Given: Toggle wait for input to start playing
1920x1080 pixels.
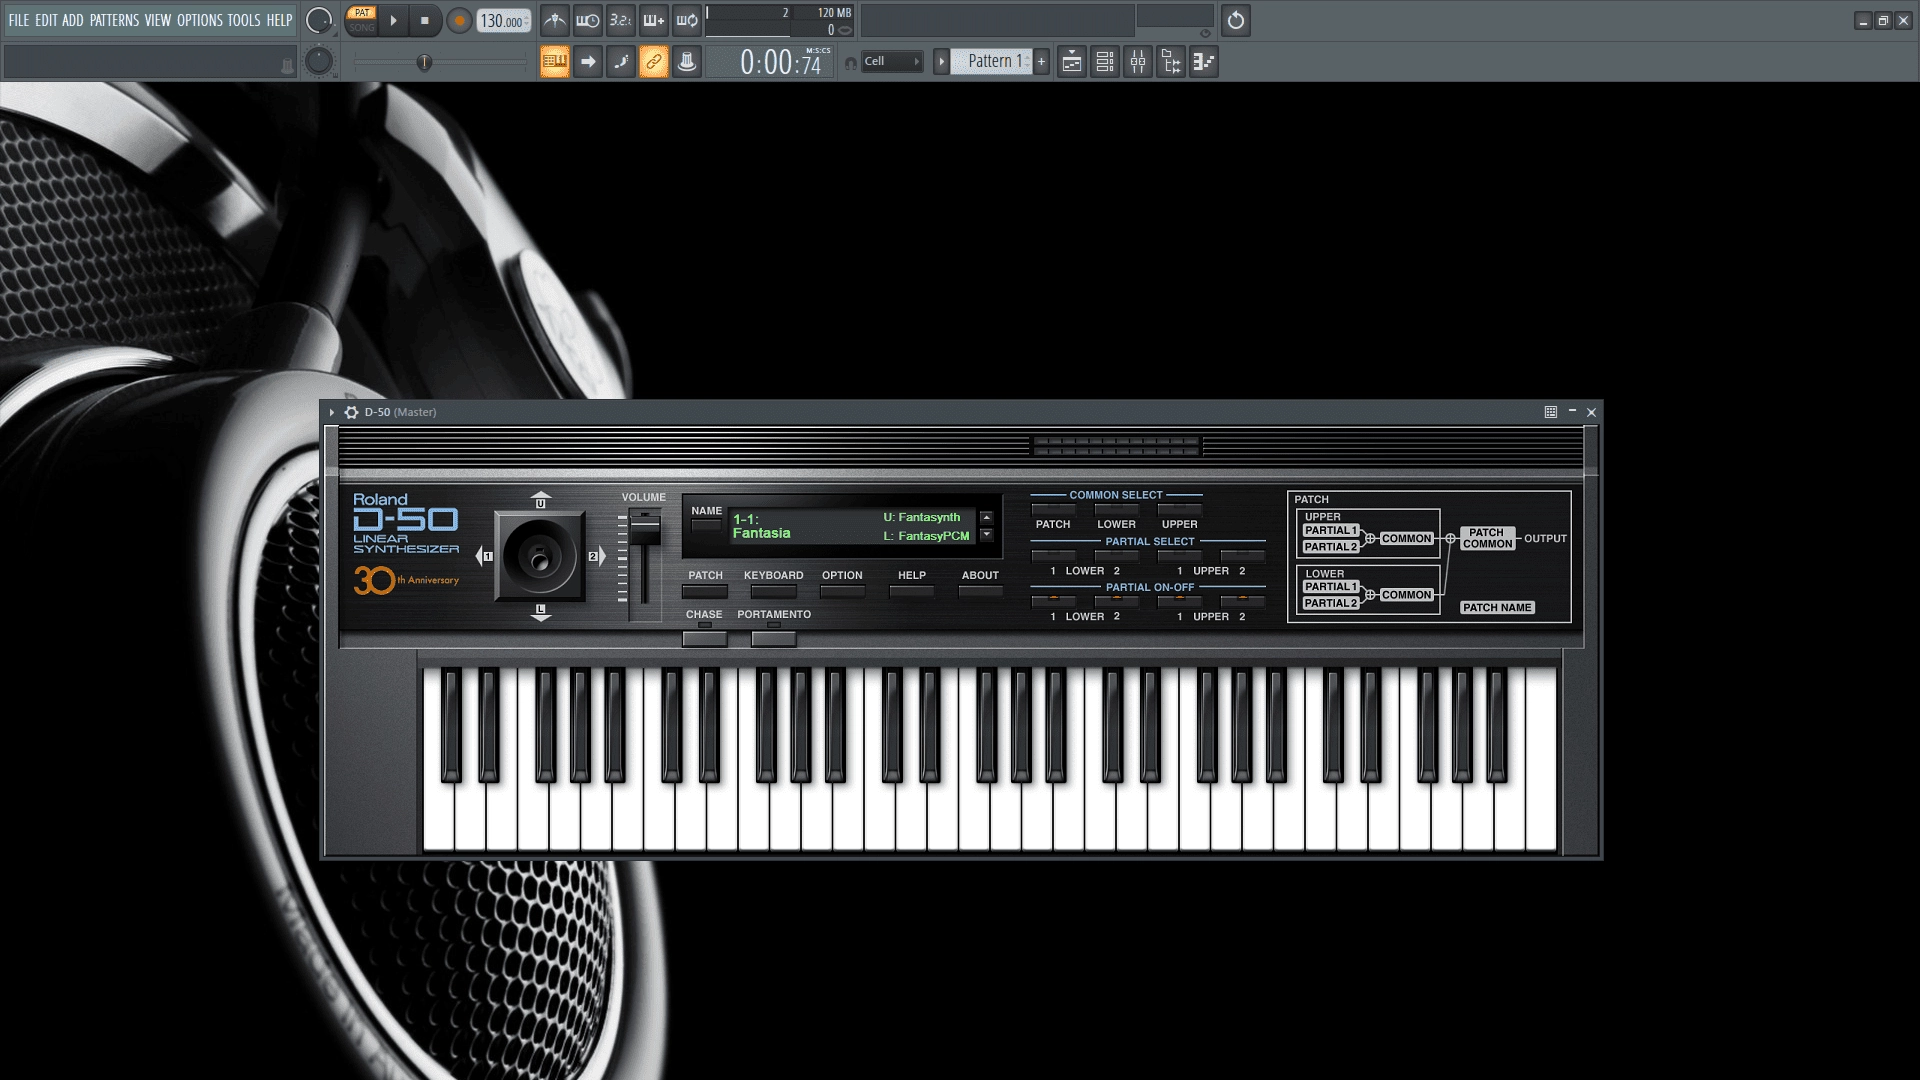Looking at the screenshot, I should pos(588,20).
